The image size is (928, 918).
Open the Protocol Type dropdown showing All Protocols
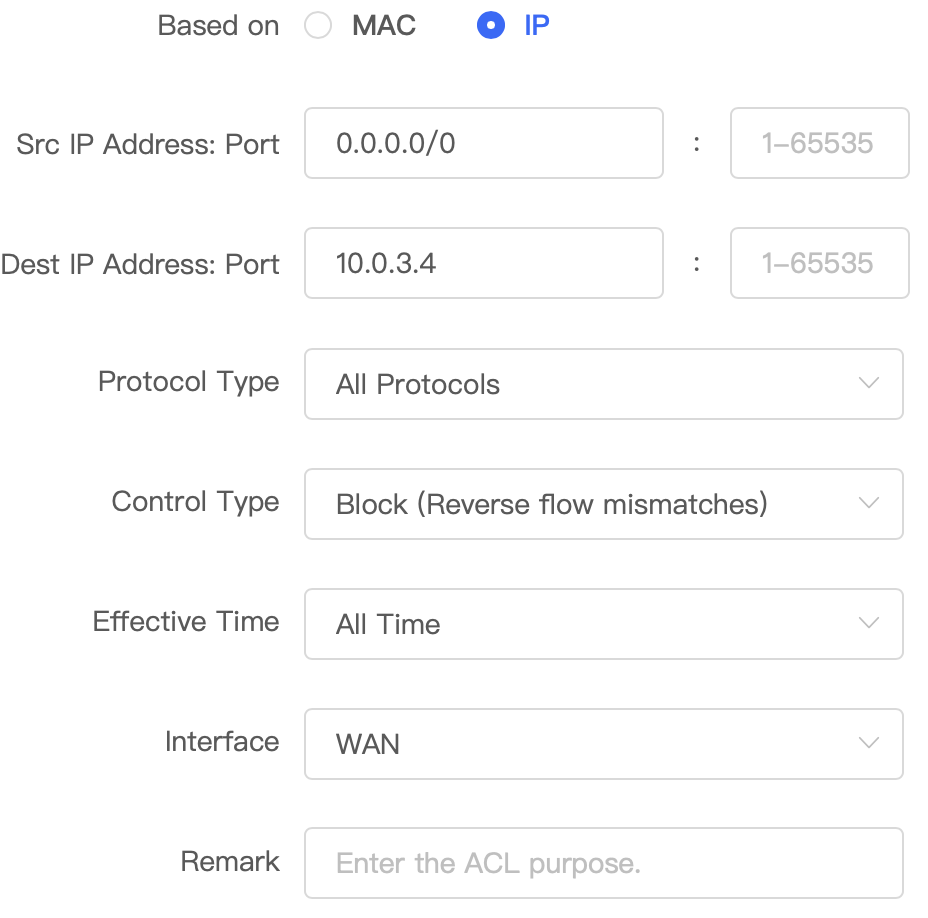pos(604,384)
